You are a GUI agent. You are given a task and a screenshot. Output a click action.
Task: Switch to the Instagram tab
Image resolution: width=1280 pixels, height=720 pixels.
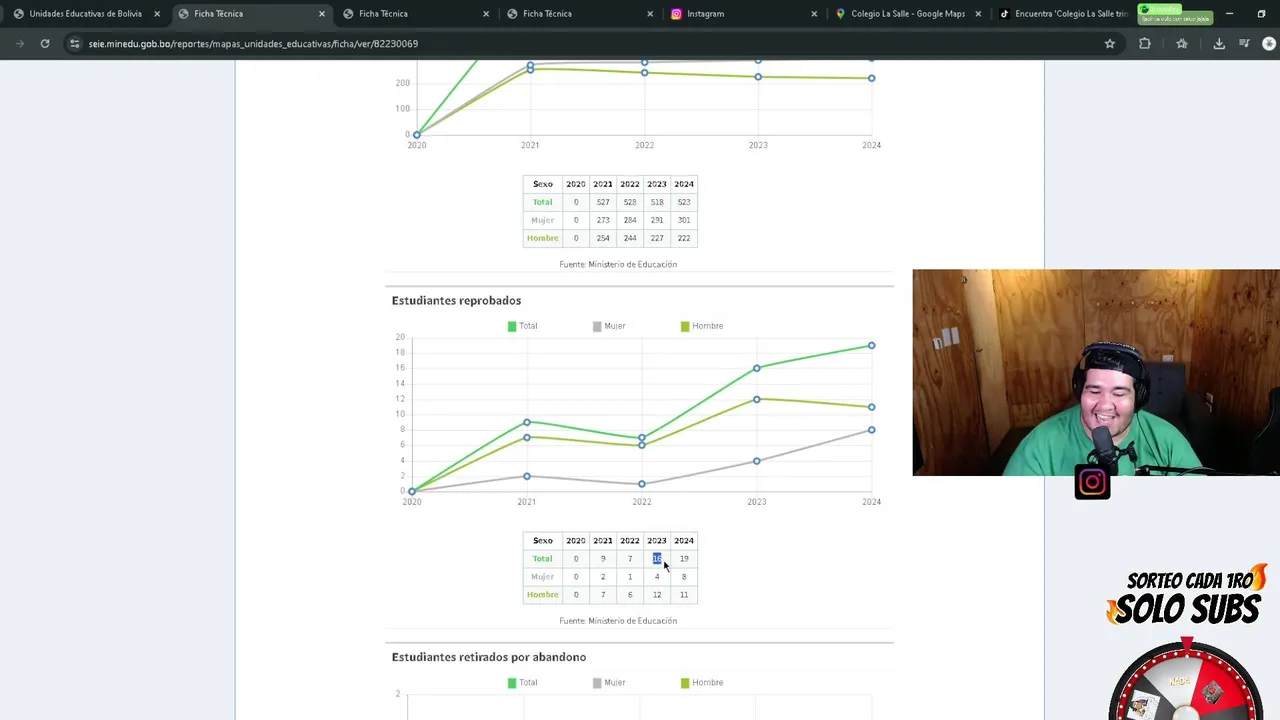[742, 14]
